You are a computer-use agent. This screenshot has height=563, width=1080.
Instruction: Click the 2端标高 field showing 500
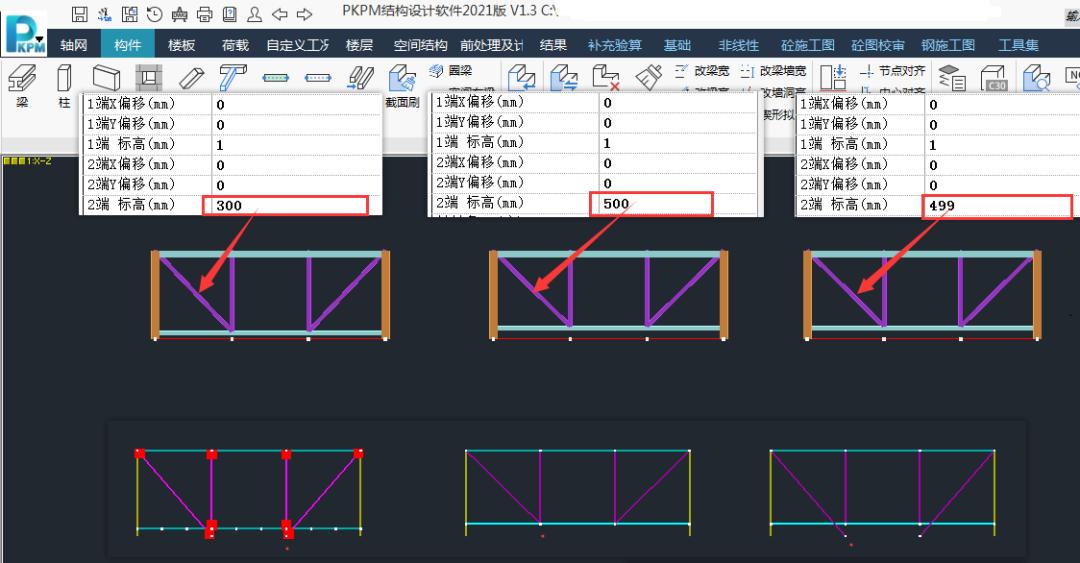[651, 204]
